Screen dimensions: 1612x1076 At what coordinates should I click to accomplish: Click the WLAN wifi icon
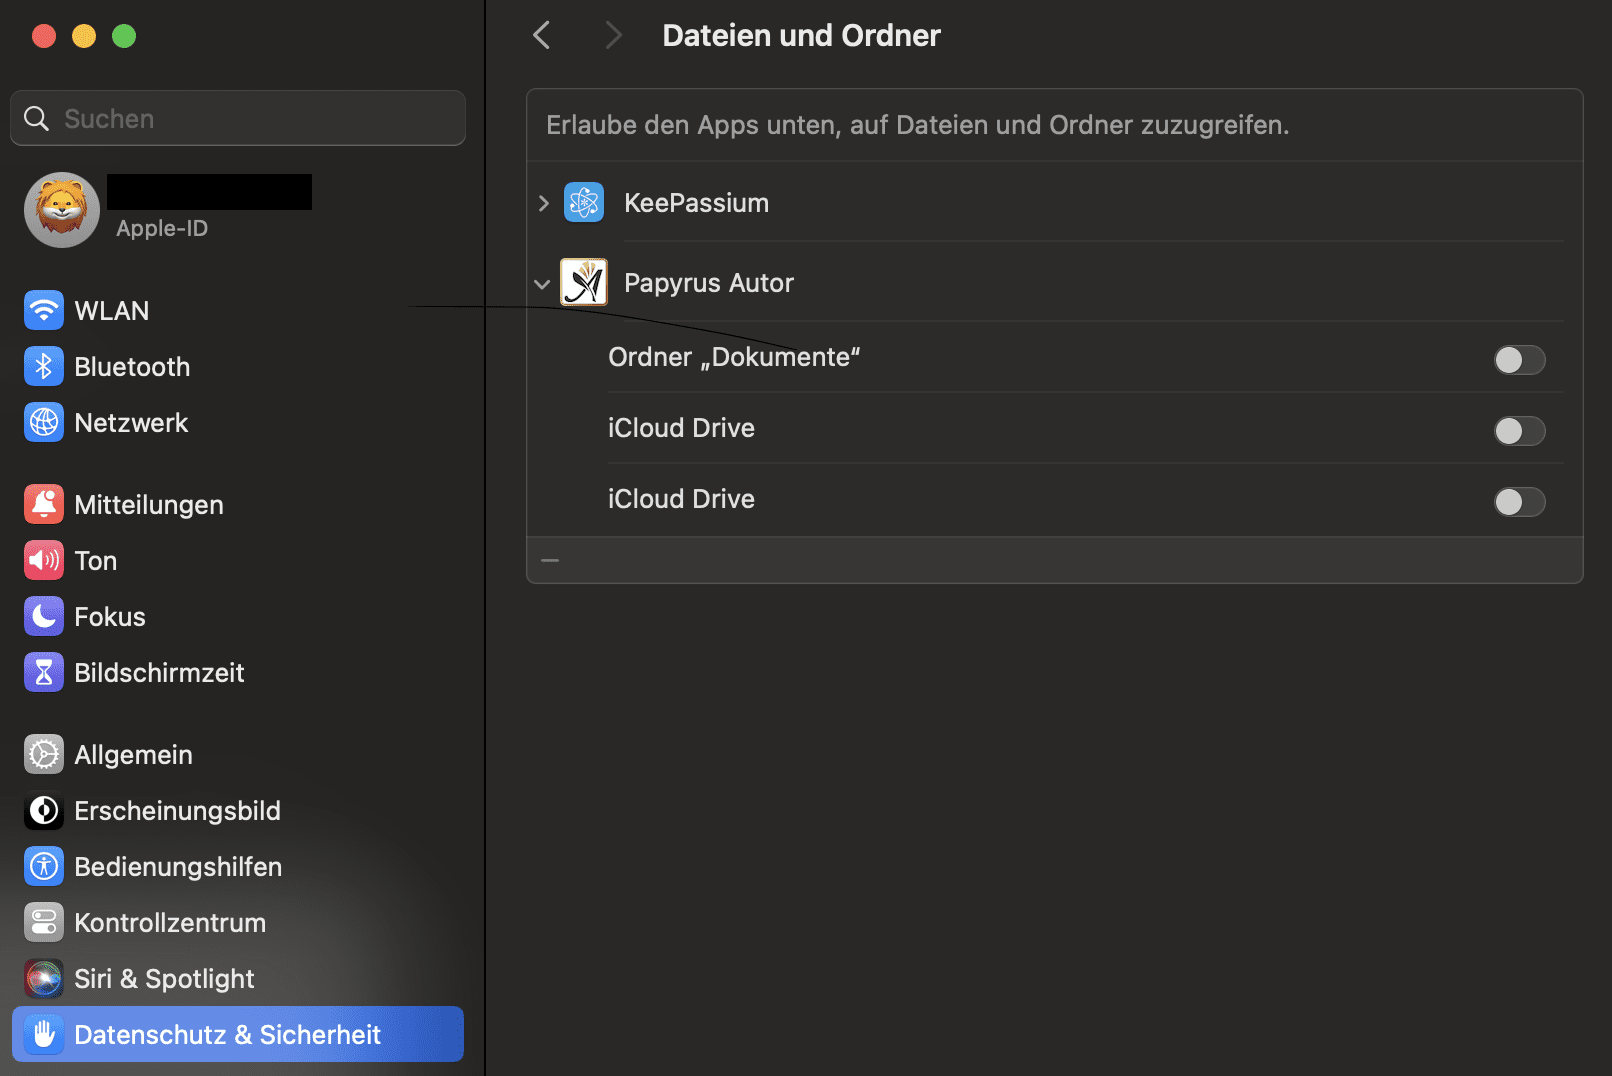(x=43, y=311)
